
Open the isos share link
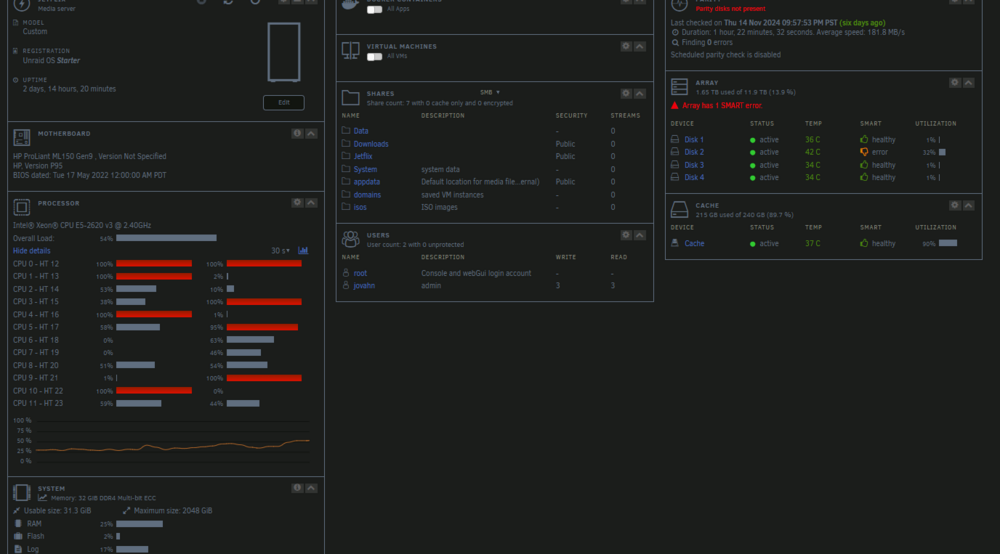click(x=360, y=207)
